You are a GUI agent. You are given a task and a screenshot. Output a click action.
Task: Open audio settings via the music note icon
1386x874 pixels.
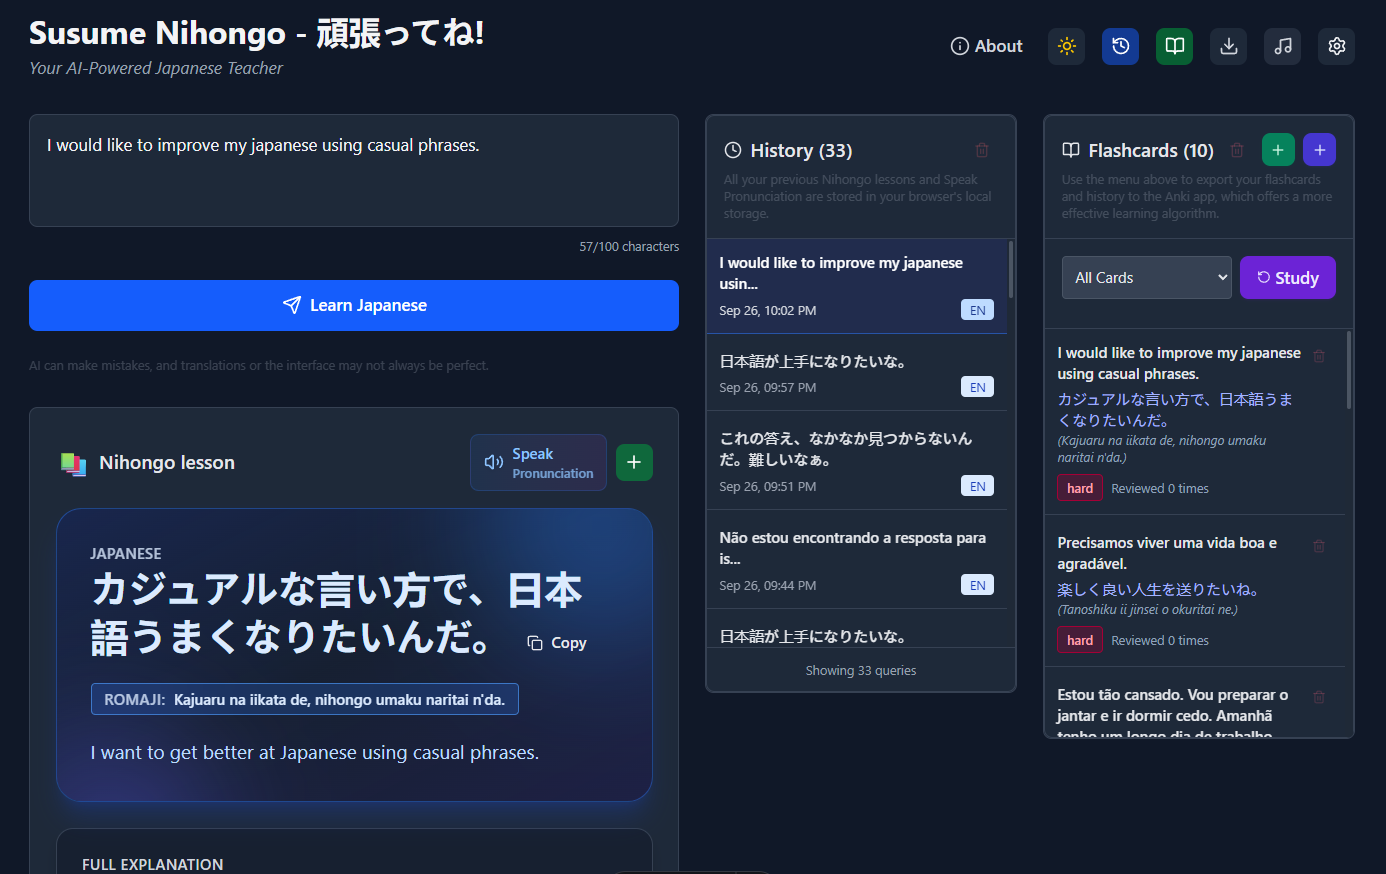coord(1282,46)
